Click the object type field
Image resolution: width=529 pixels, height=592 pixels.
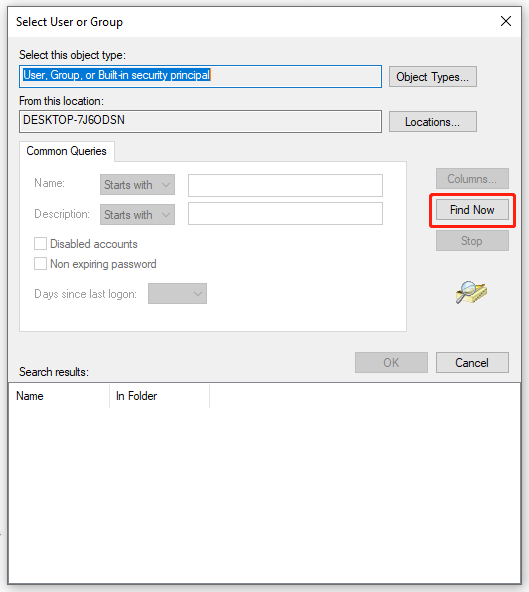pyautogui.click(x=200, y=77)
